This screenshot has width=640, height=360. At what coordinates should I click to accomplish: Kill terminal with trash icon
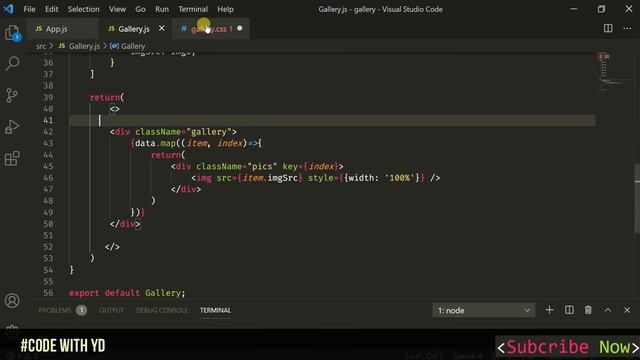(x=588, y=310)
